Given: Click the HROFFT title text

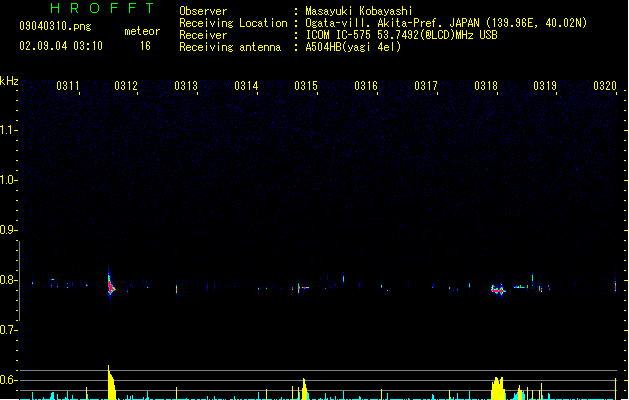Looking at the screenshot, I should 103,8.
